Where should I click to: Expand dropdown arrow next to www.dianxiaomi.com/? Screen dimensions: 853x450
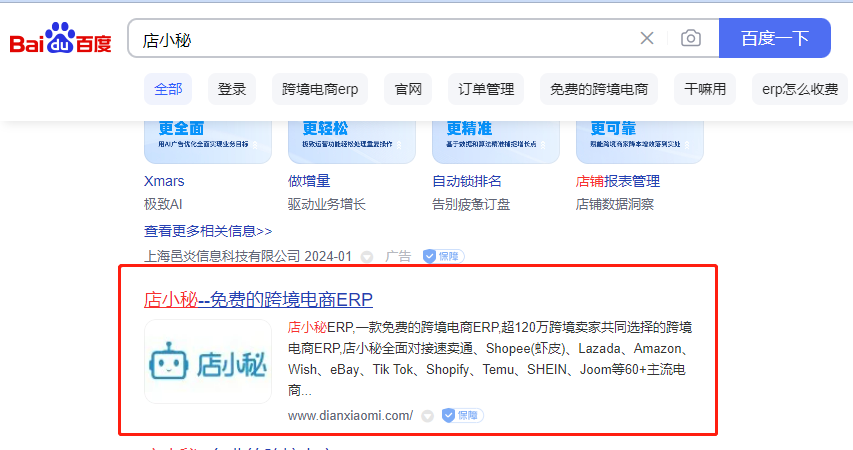(428, 416)
